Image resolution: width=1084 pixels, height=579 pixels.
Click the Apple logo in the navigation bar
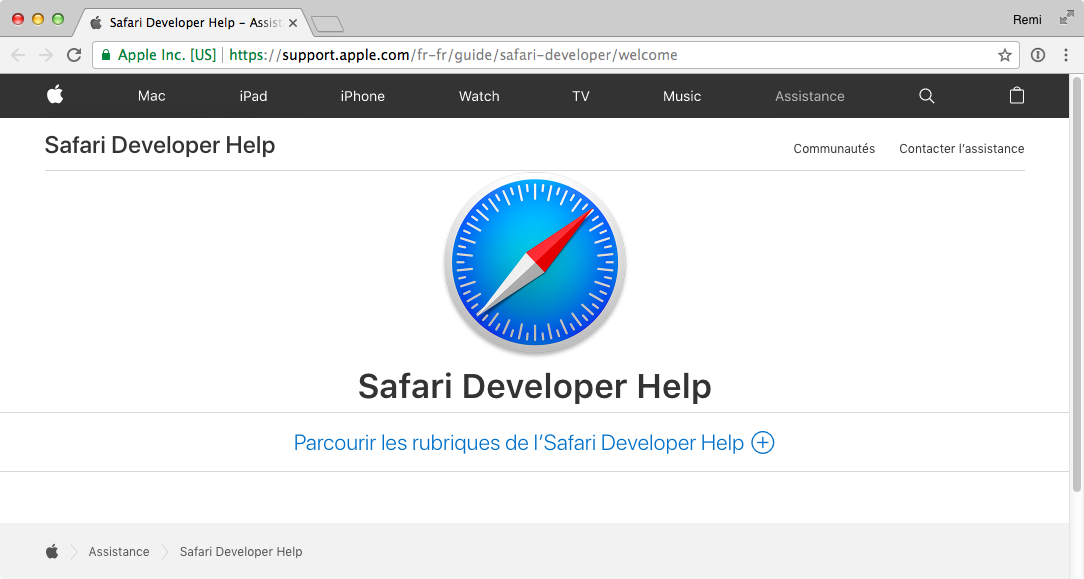coord(55,95)
